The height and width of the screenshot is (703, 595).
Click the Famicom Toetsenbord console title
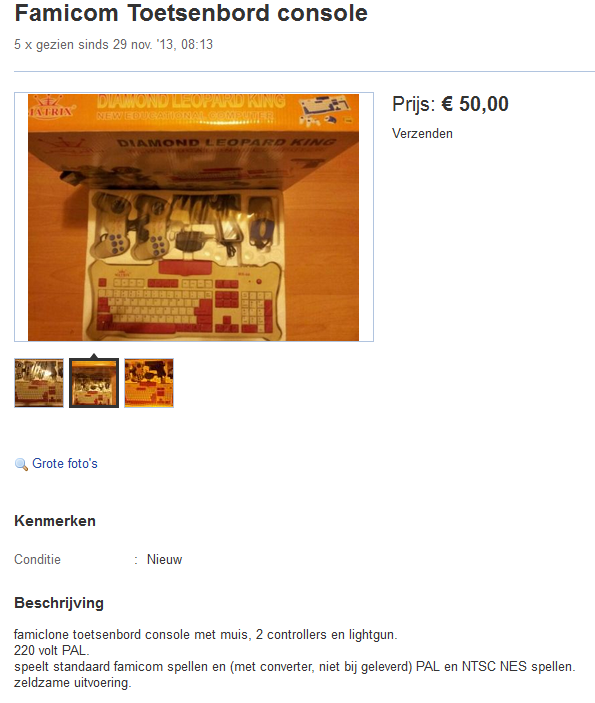click(191, 13)
